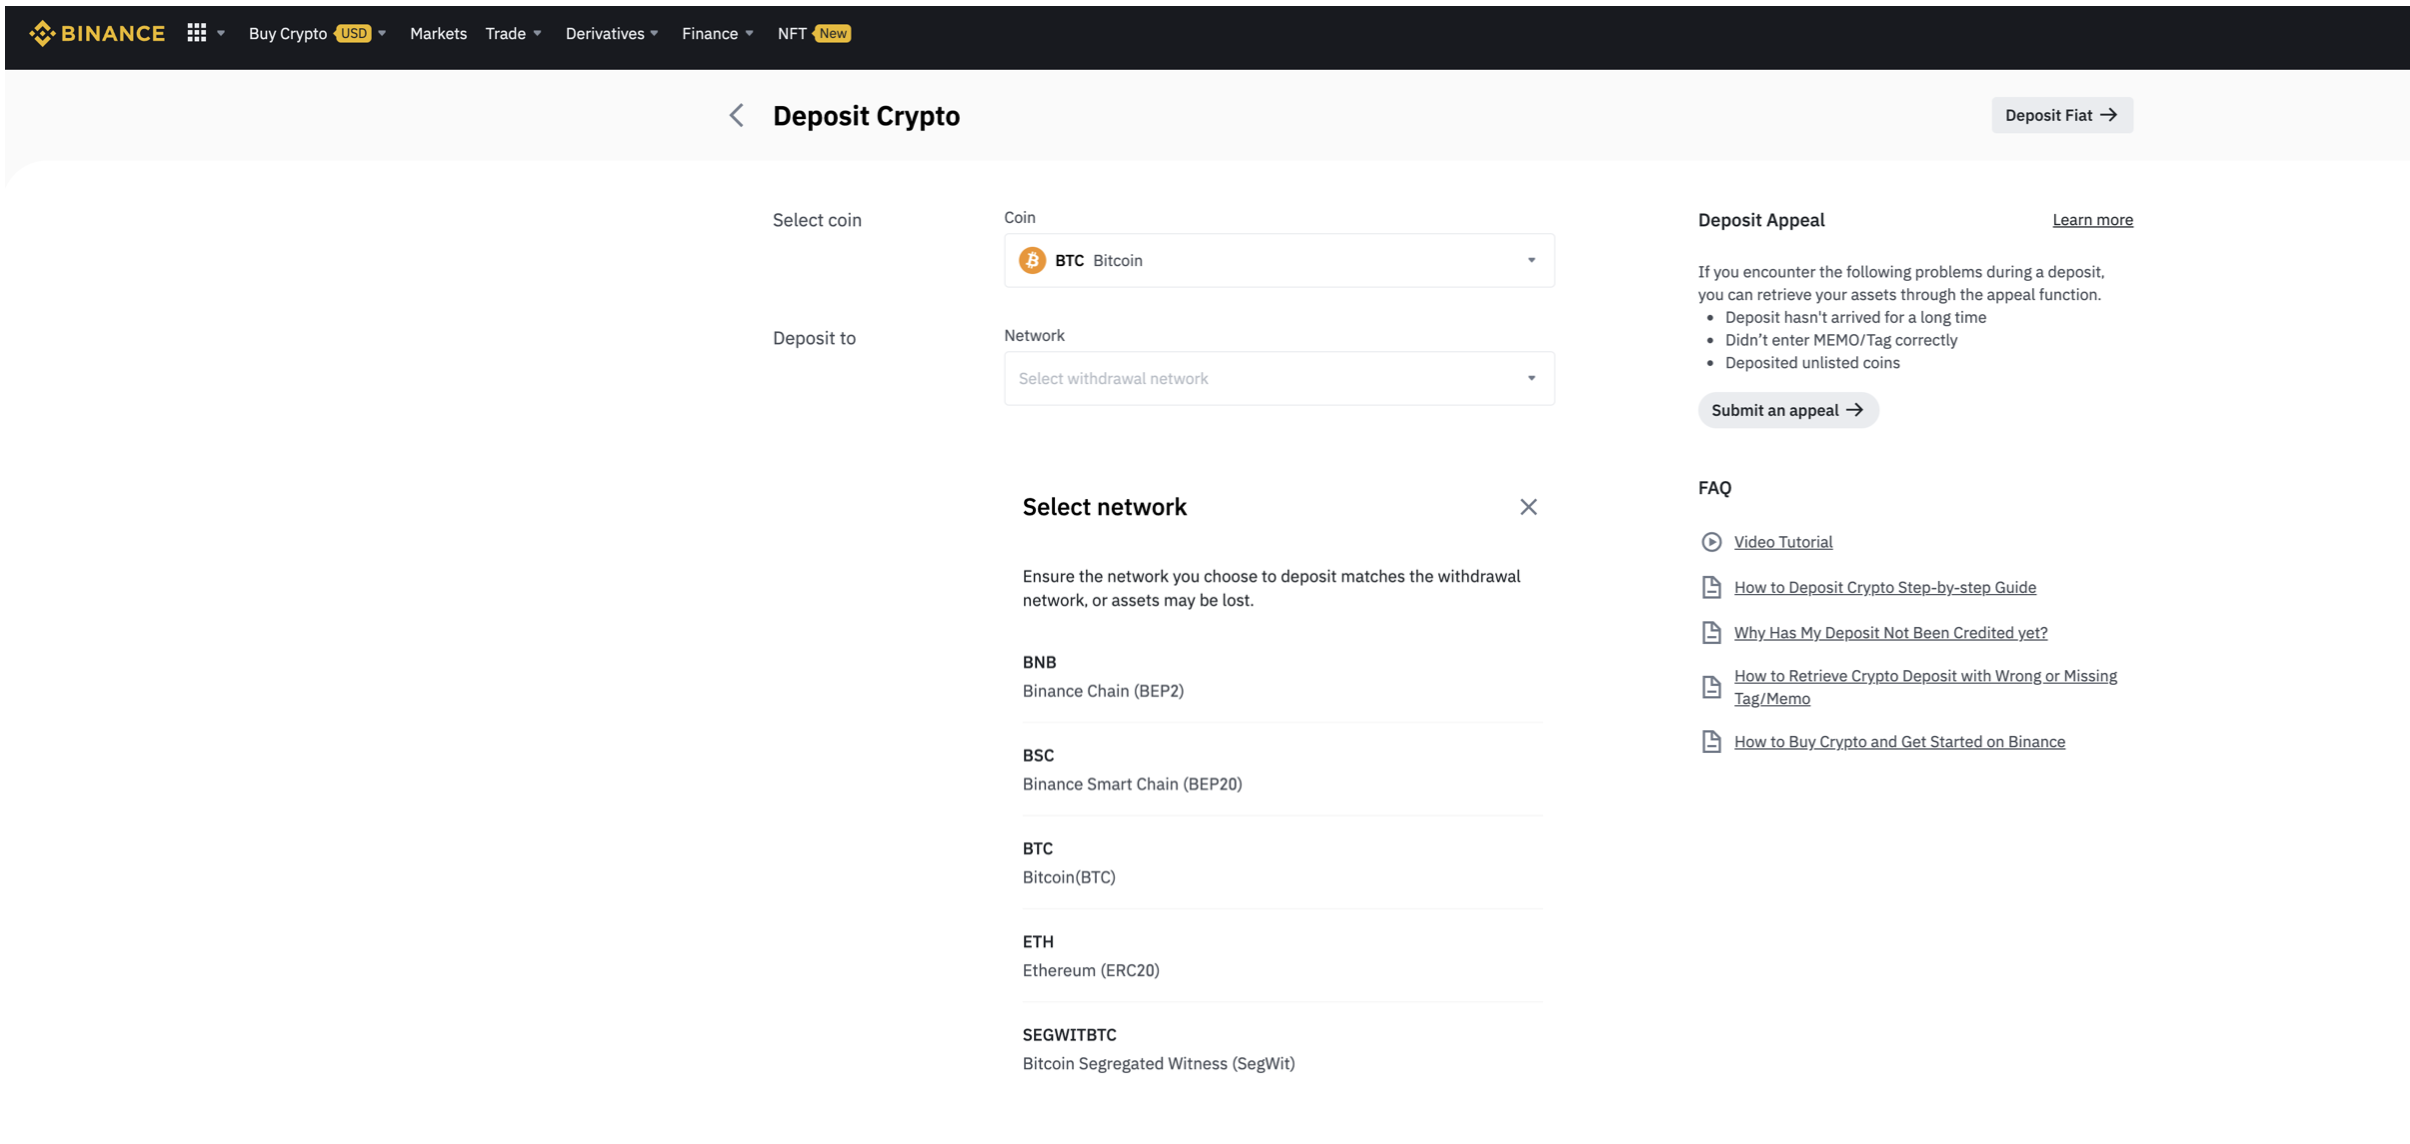Open the Markets menu item
This screenshot has height=1144, width=2410.
[x=438, y=34]
